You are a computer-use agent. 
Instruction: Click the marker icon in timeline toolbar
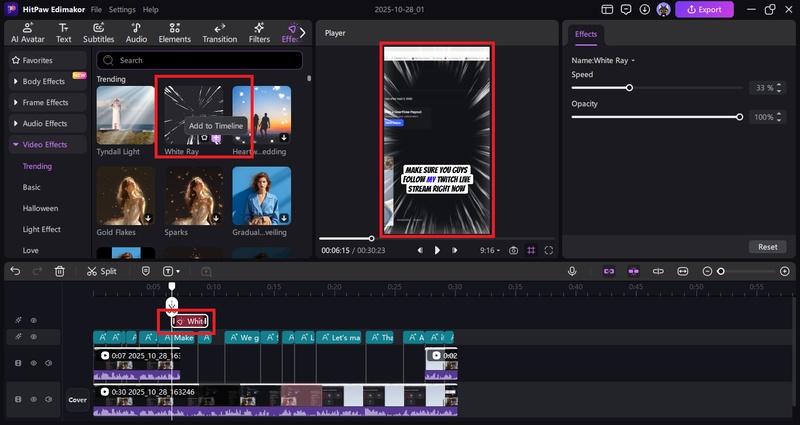[145, 271]
